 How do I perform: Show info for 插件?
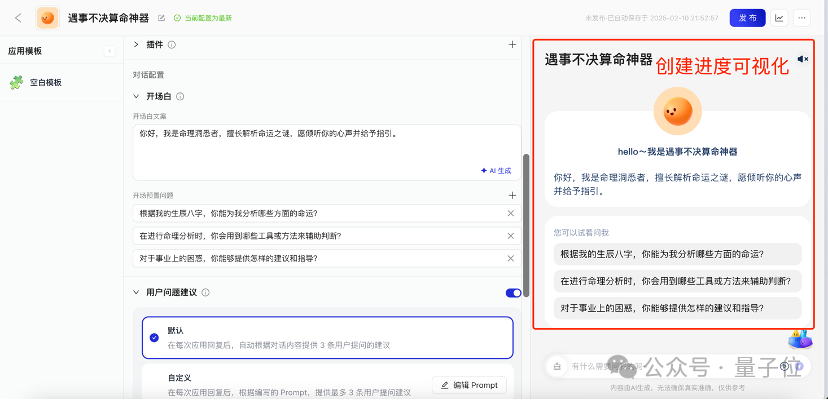pyautogui.click(x=171, y=45)
